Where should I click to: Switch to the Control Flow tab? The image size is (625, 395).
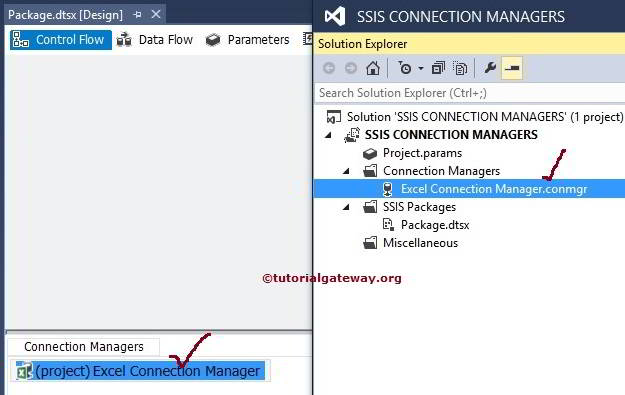[x=61, y=40]
